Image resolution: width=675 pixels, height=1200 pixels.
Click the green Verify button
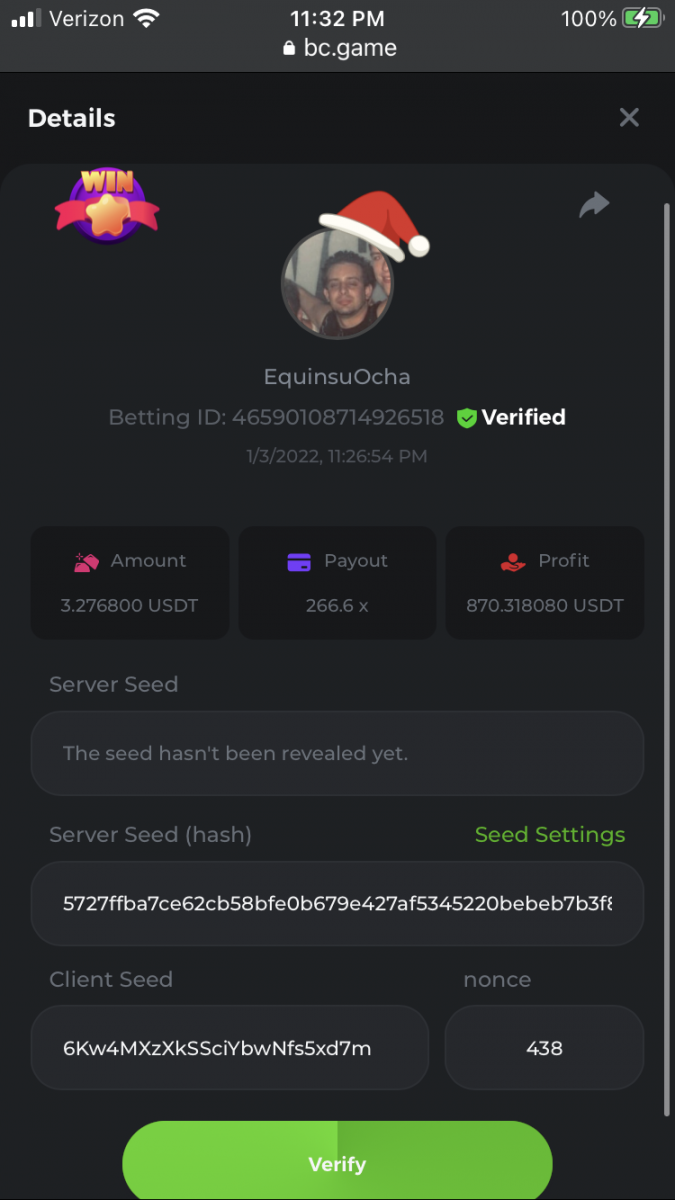(337, 1162)
